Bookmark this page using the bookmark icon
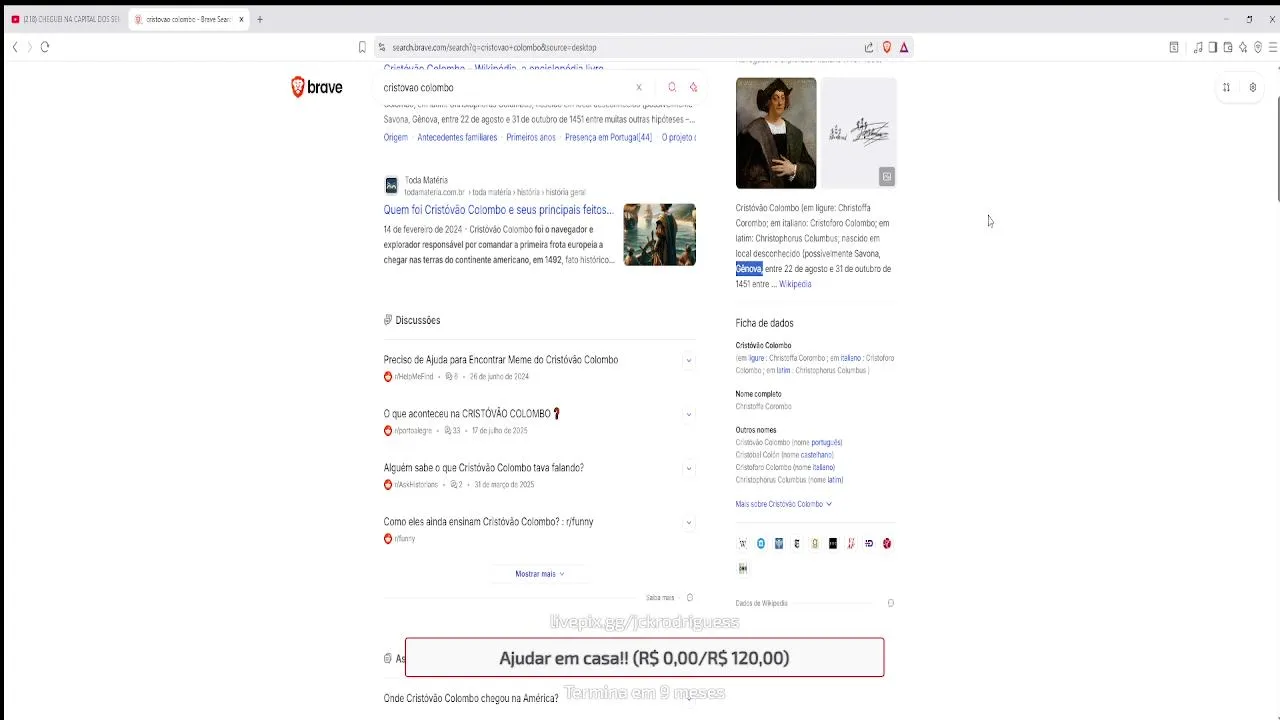The image size is (1280, 720). click(362, 47)
